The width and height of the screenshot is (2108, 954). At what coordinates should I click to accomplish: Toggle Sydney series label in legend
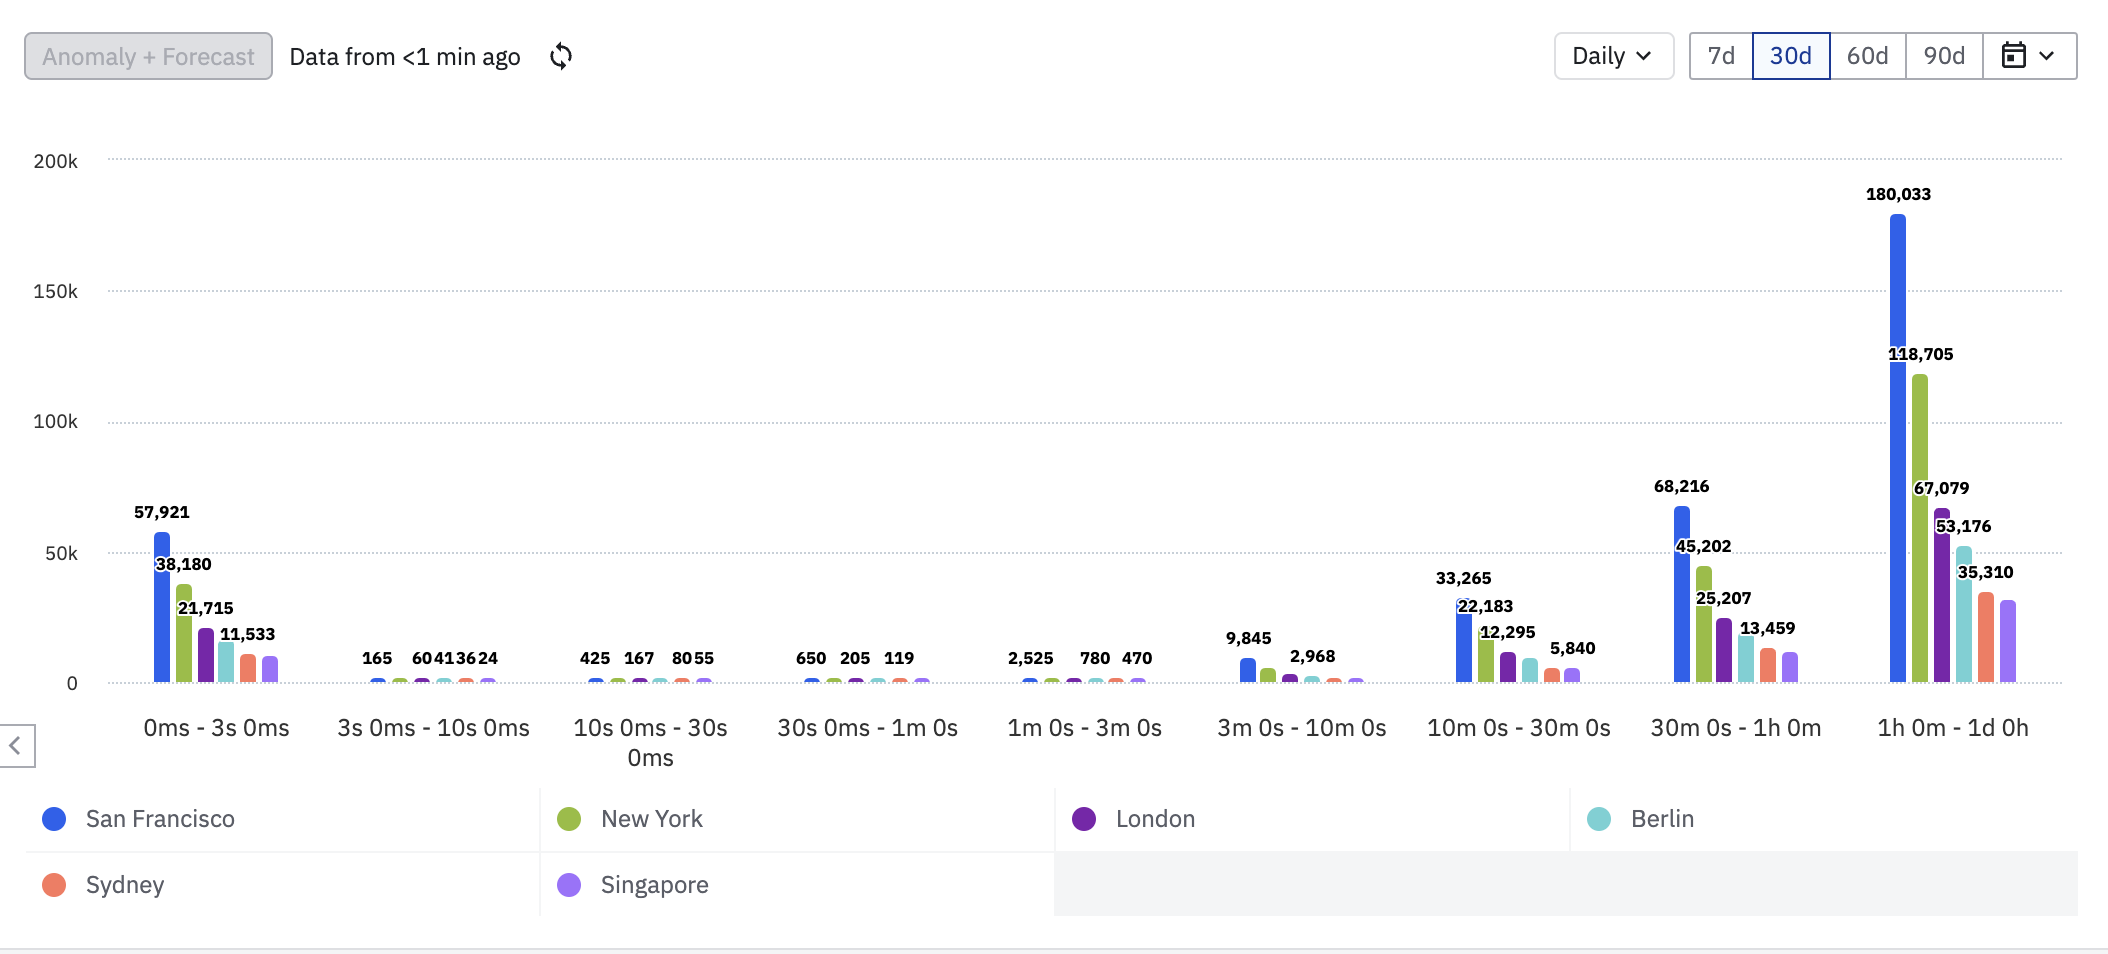[x=125, y=885]
